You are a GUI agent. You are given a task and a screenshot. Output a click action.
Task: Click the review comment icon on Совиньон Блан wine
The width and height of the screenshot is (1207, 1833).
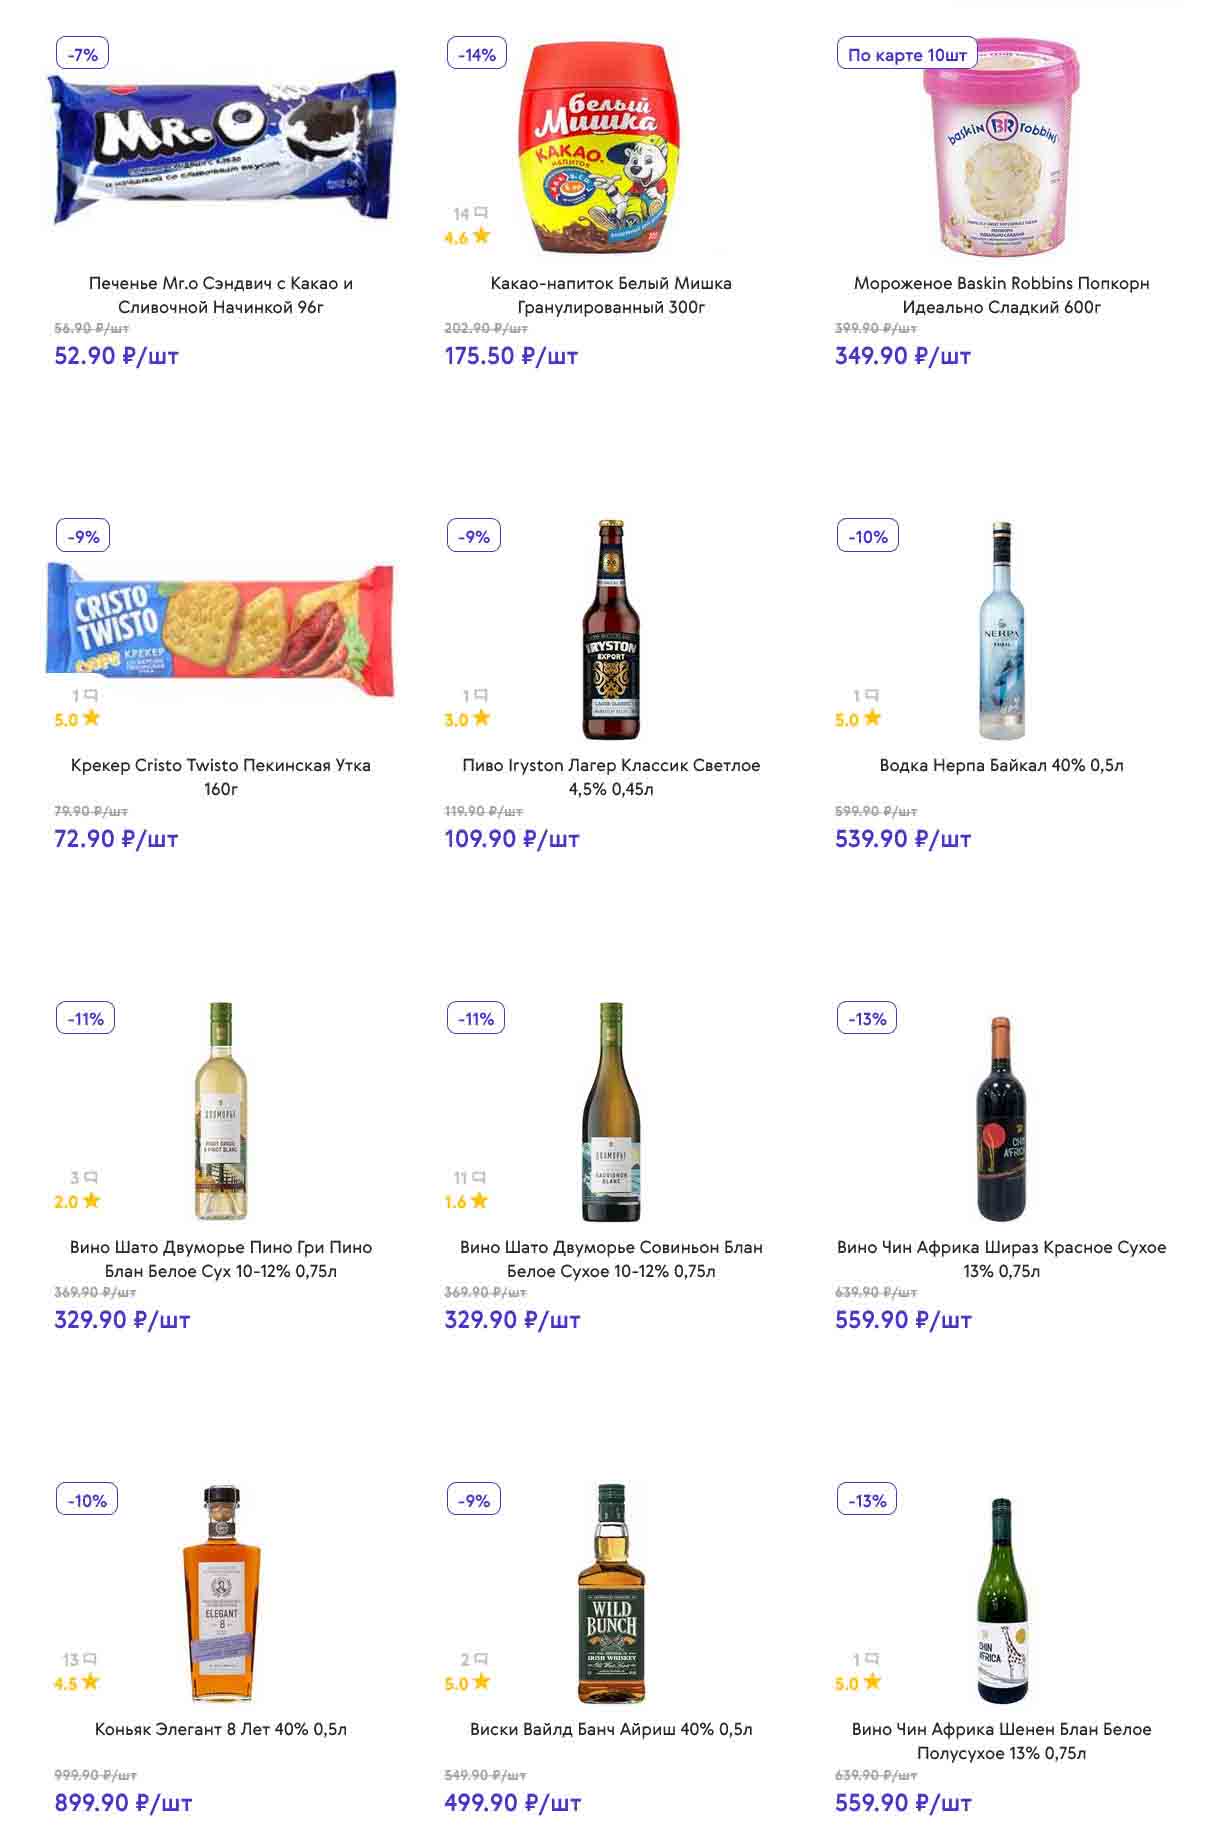tap(479, 1177)
